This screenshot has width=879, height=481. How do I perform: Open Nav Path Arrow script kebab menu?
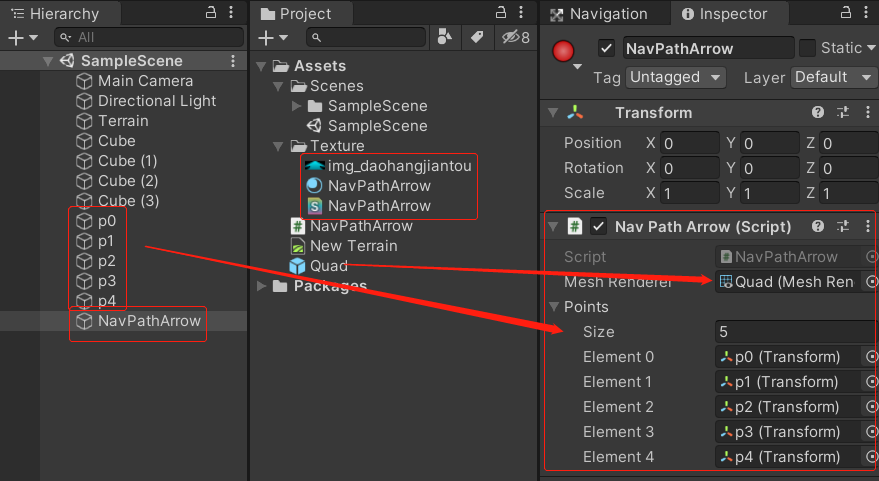pyautogui.click(x=866, y=227)
